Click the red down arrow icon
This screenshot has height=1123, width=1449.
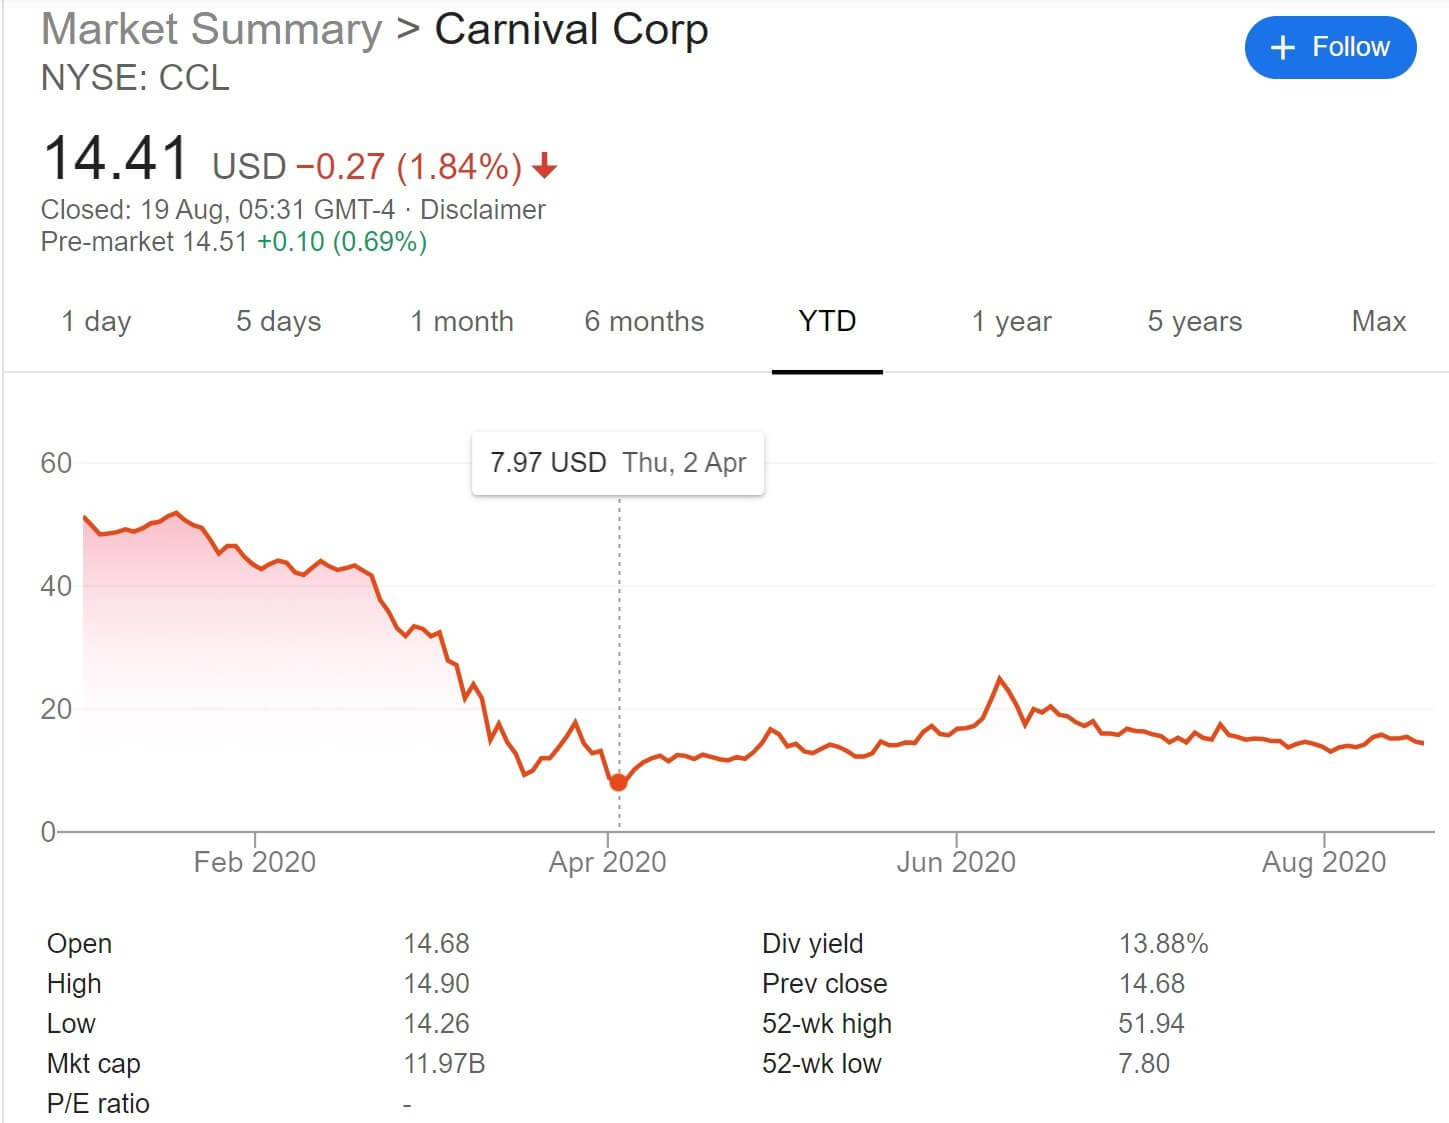pos(545,166)
